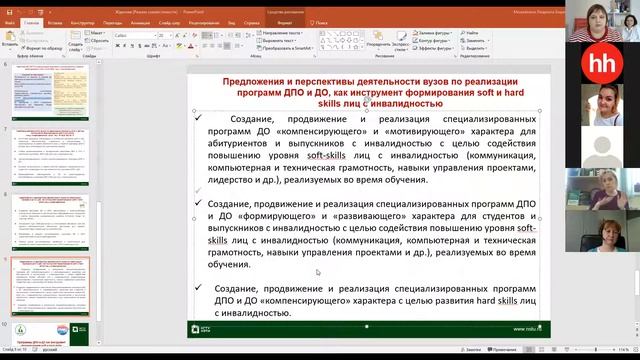Open the line spacing dropdown
Viewport: 640px width, 360px height.
[249, 36]
